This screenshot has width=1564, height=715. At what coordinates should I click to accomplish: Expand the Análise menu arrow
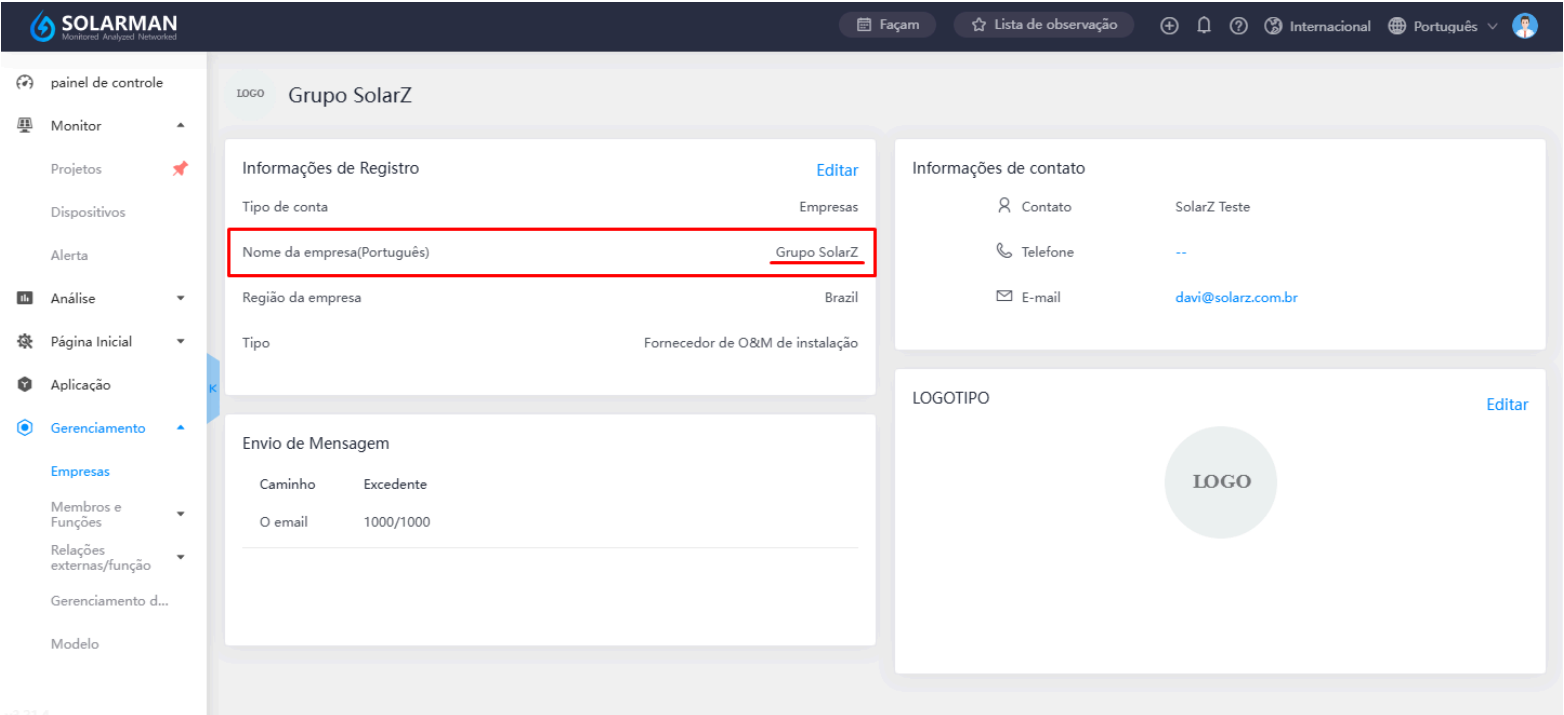pyautogui.click(x=181, y=298)
